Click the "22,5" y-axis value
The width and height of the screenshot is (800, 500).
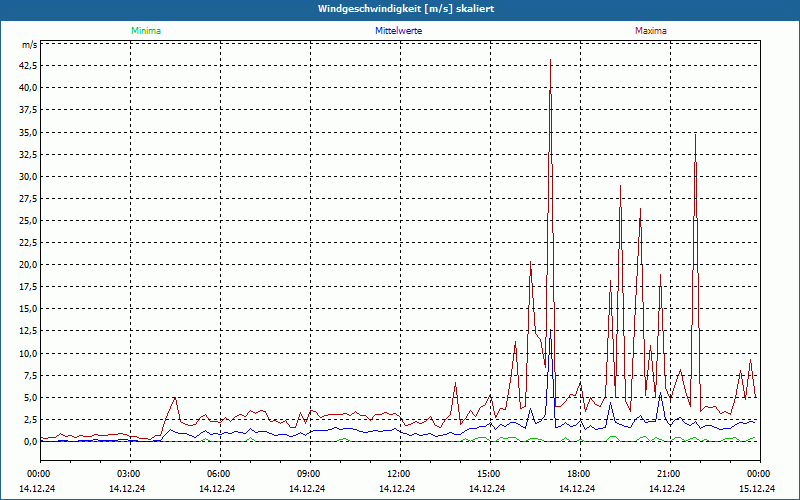(28, 242)
